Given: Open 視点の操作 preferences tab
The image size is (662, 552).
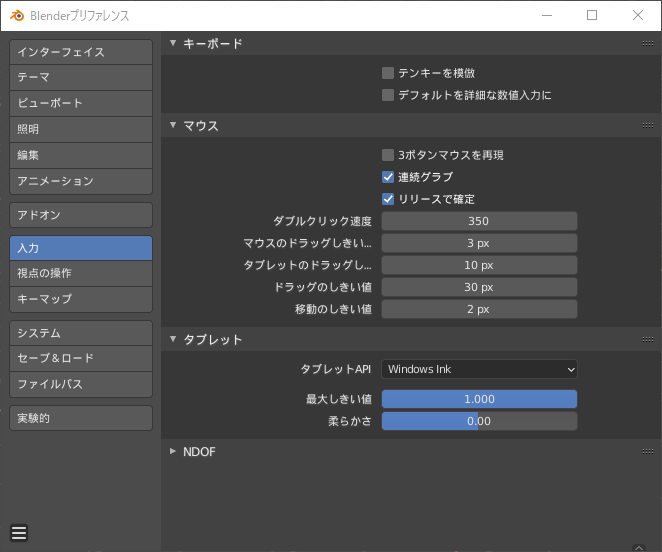Looking at the screenshot, I should [x=81, y=273].
